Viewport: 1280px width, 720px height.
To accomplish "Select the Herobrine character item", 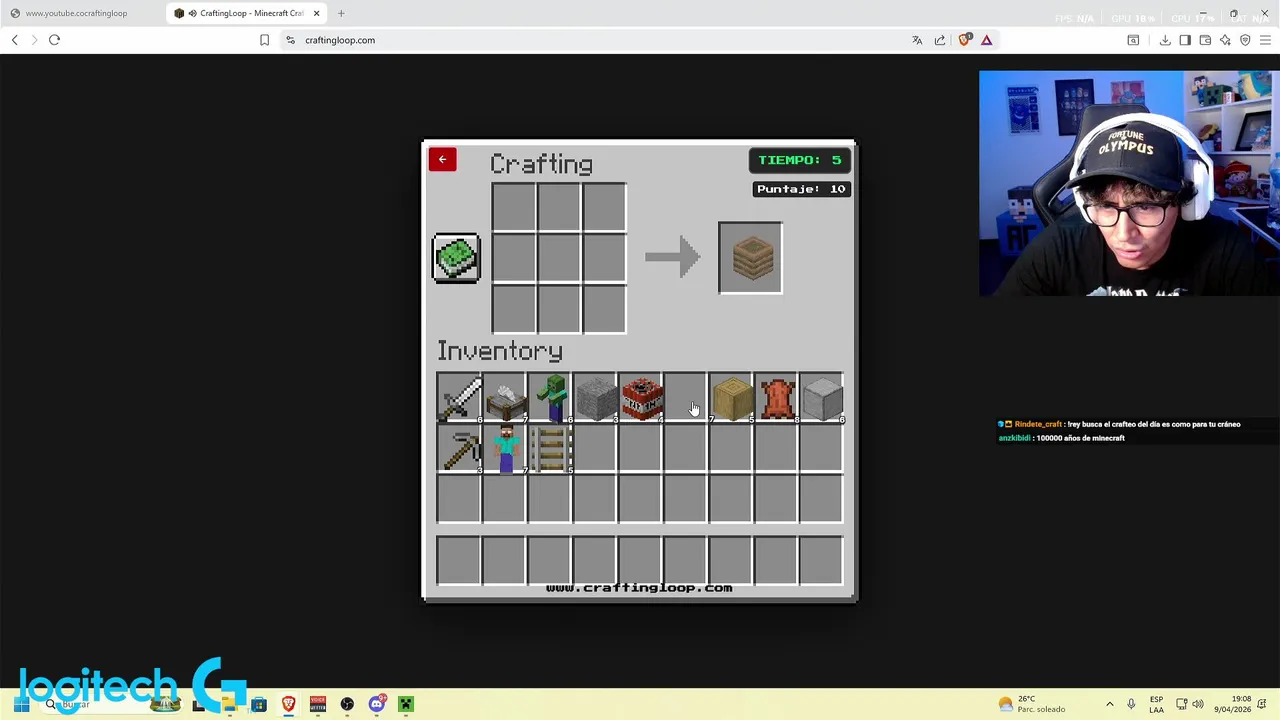I will [x=505, y=449].
